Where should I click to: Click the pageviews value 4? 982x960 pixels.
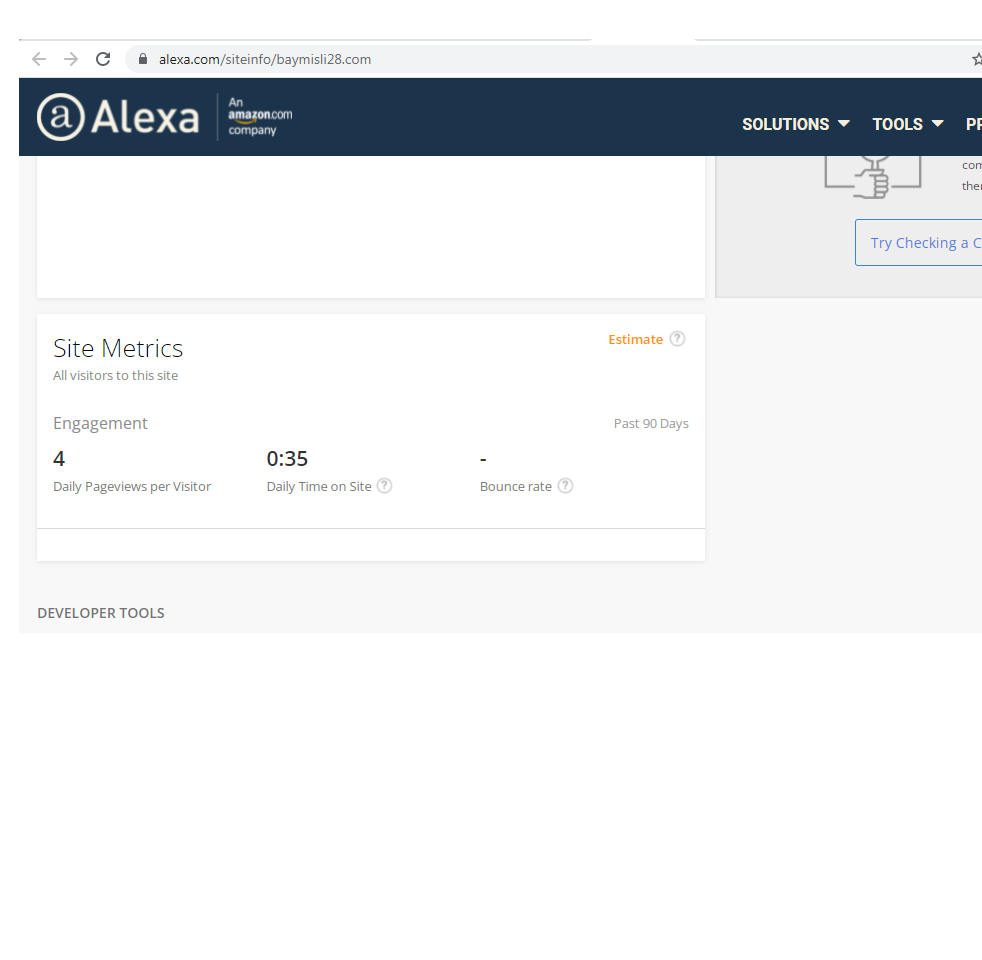[59, 458]
